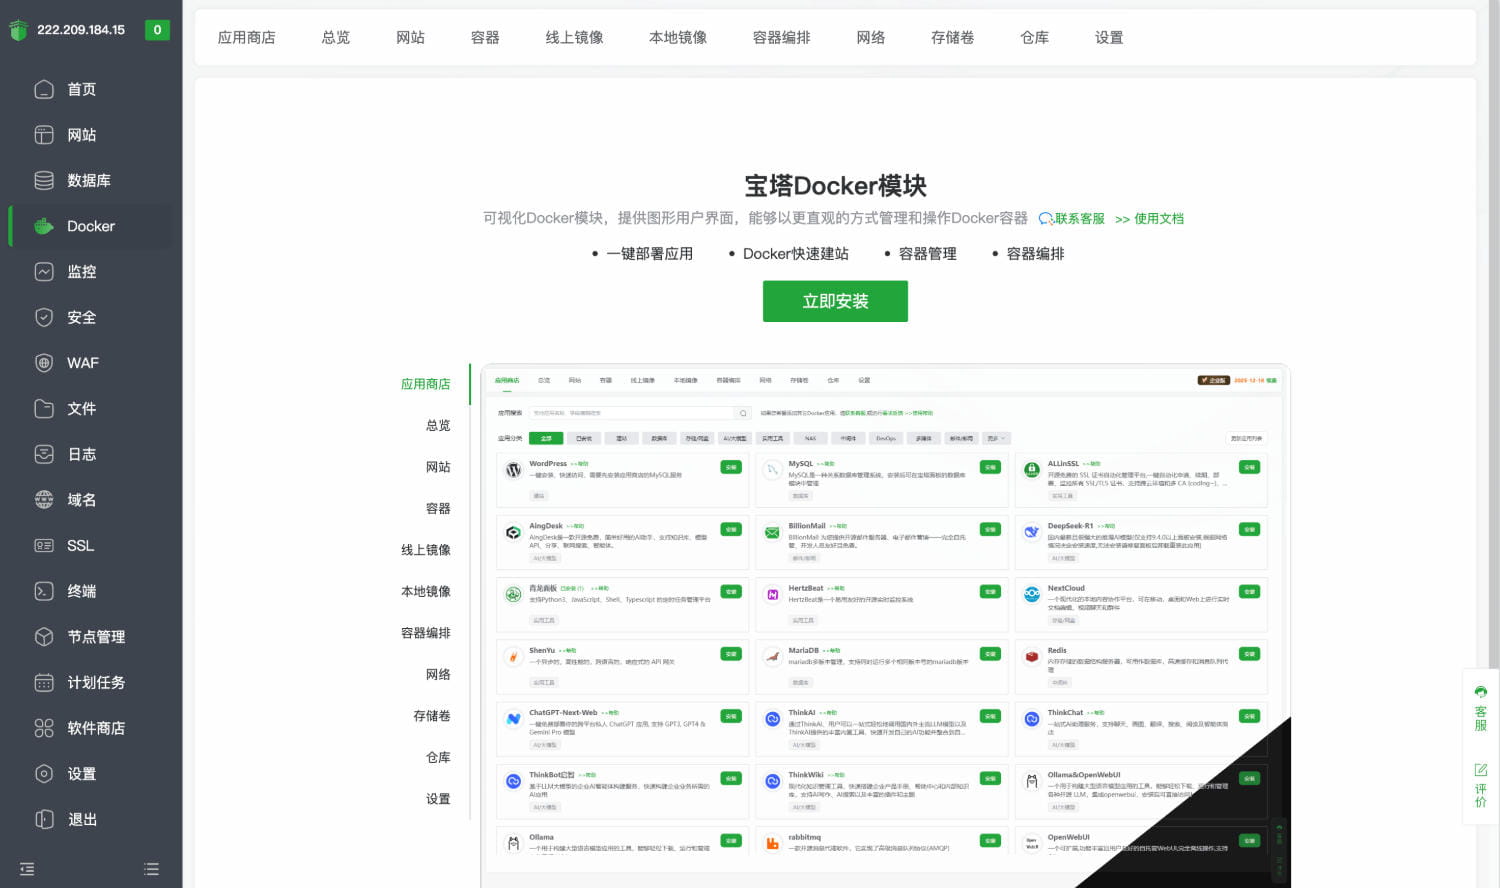Collapse the sidebar using bottom-left icon
This screenshot has width=1500, height=888.
(x=27, y=869)
